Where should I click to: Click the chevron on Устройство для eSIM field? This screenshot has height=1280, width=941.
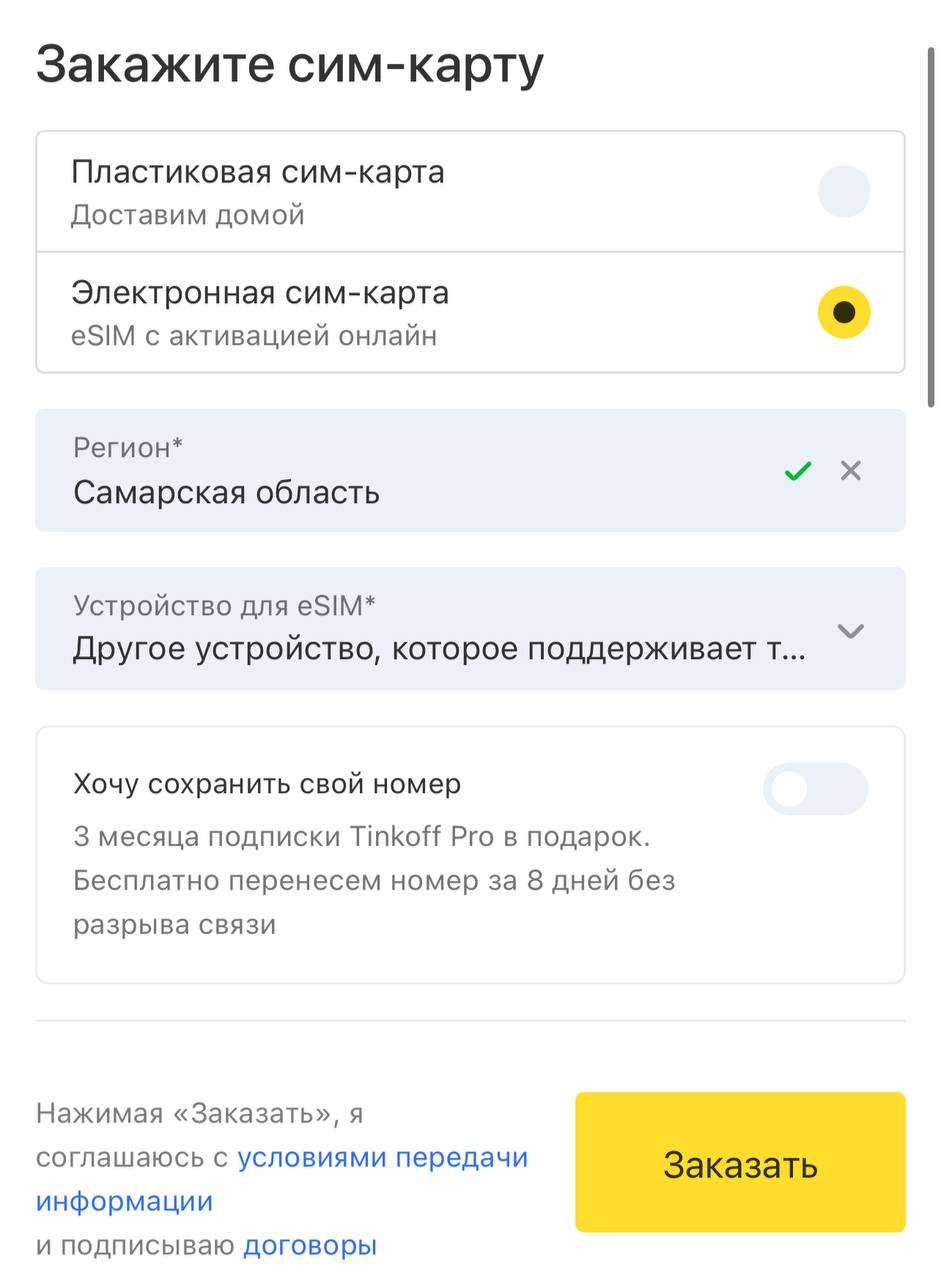(850, 631)
